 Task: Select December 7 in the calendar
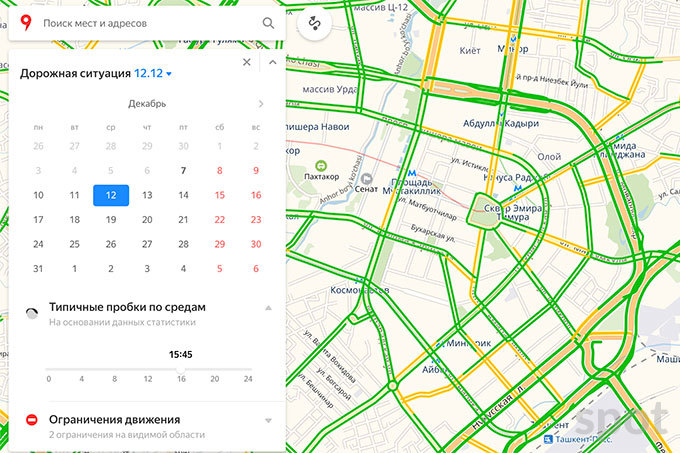point(183,170)
